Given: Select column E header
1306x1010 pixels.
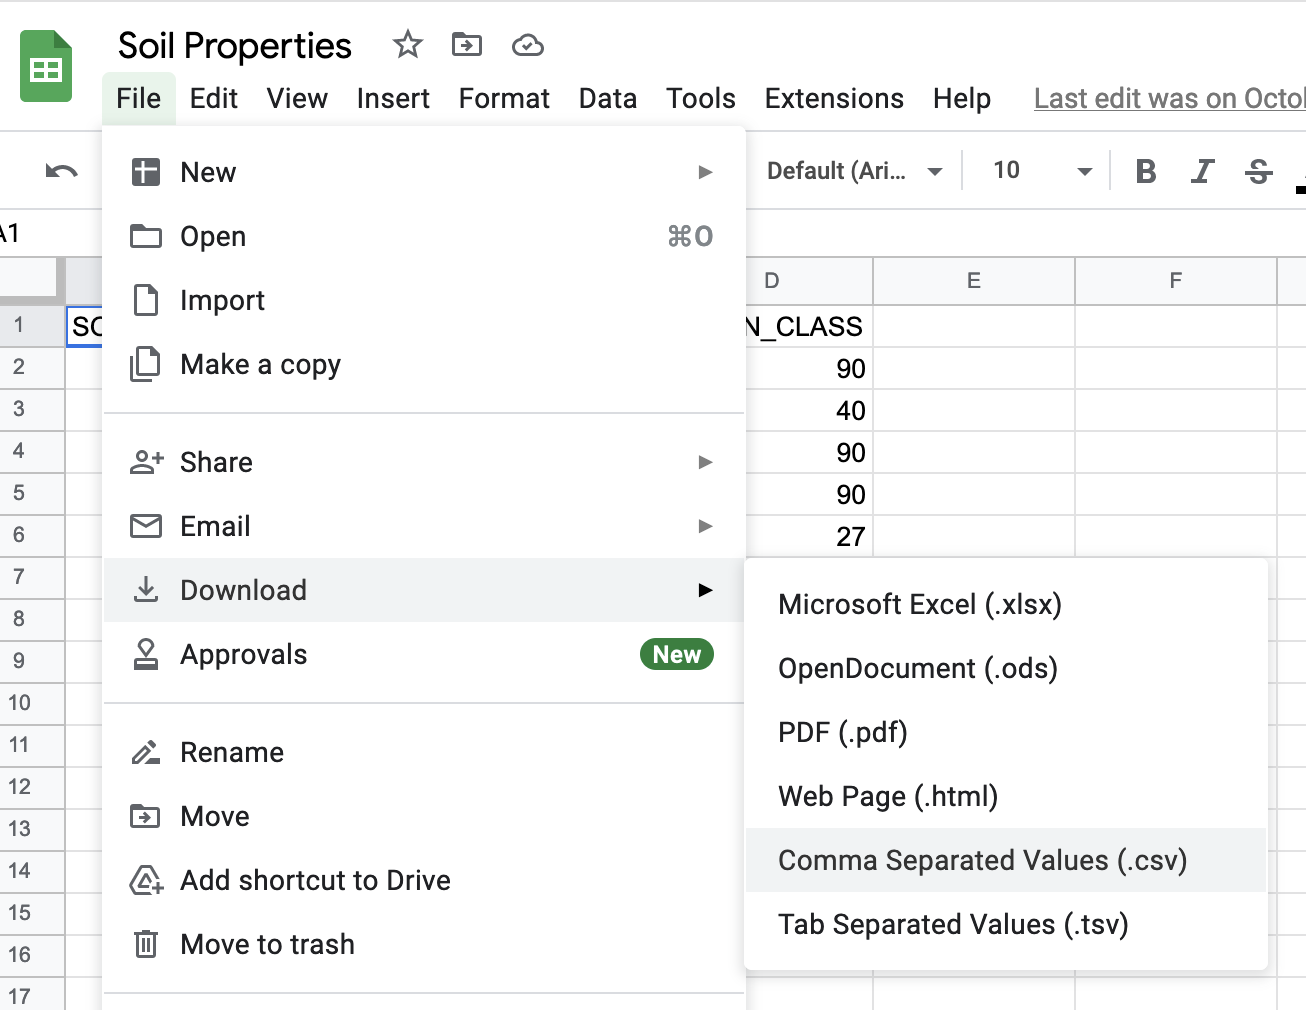Looking at the screenshot, I should pyautogui.click(x=973, y=281).
